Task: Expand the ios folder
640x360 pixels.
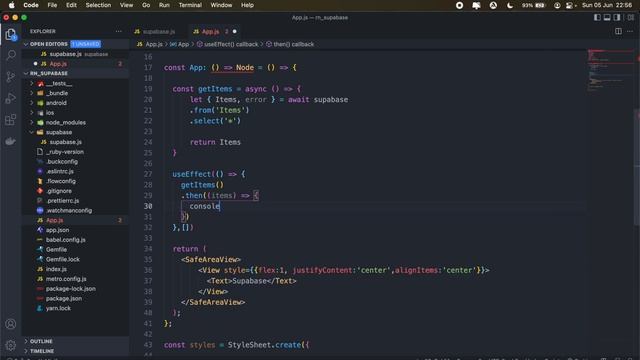Action: pyautogui.click(x=50, y=113)
